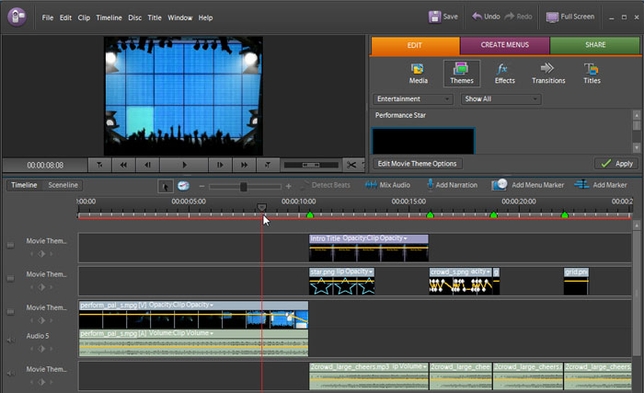Open the Clip menu
The width and height of the screenshot is (644, 393).
pyautogui.click(x=84, y=18)
